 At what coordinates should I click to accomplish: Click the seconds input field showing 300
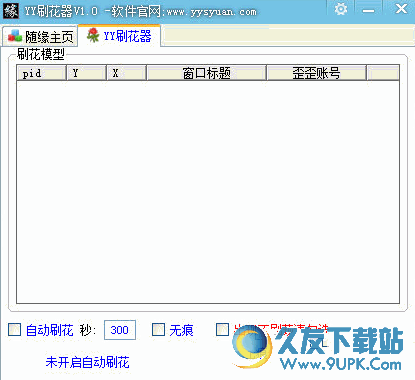point(120,330)
